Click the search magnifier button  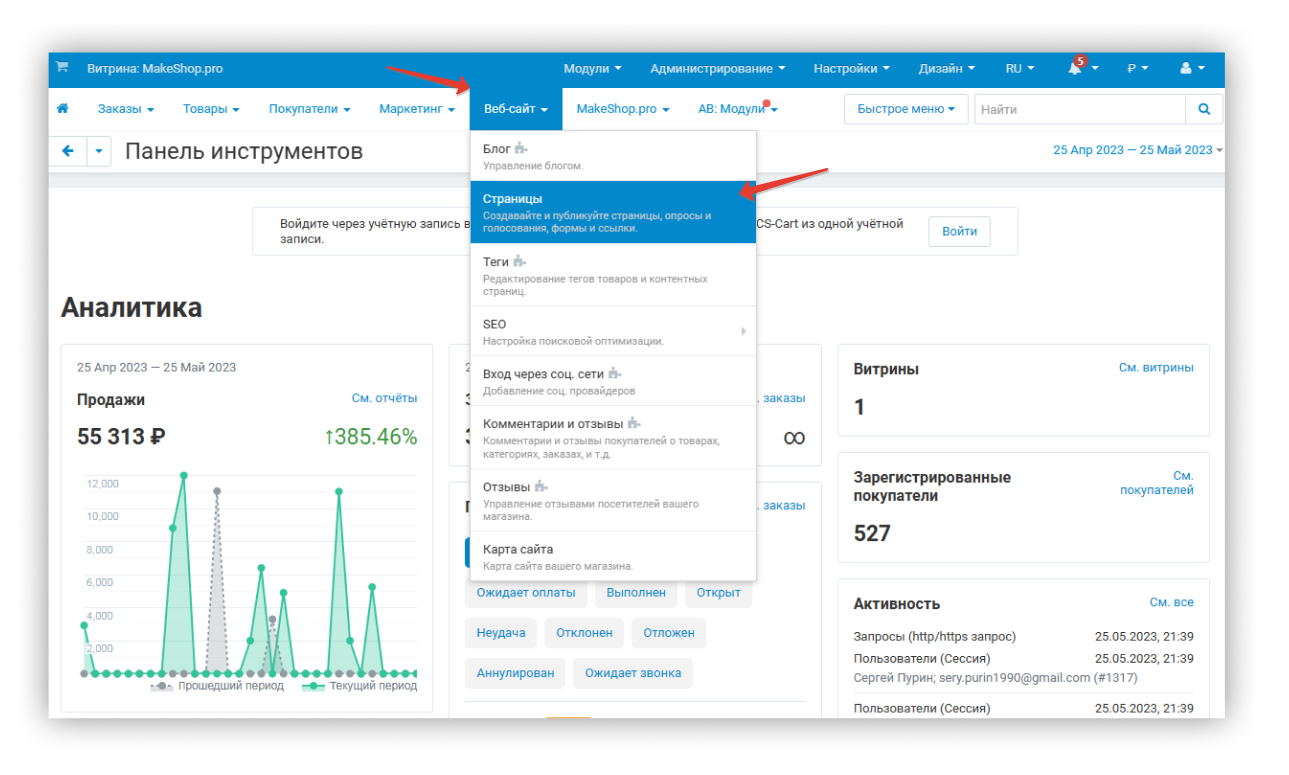[x=1204, y=109]
